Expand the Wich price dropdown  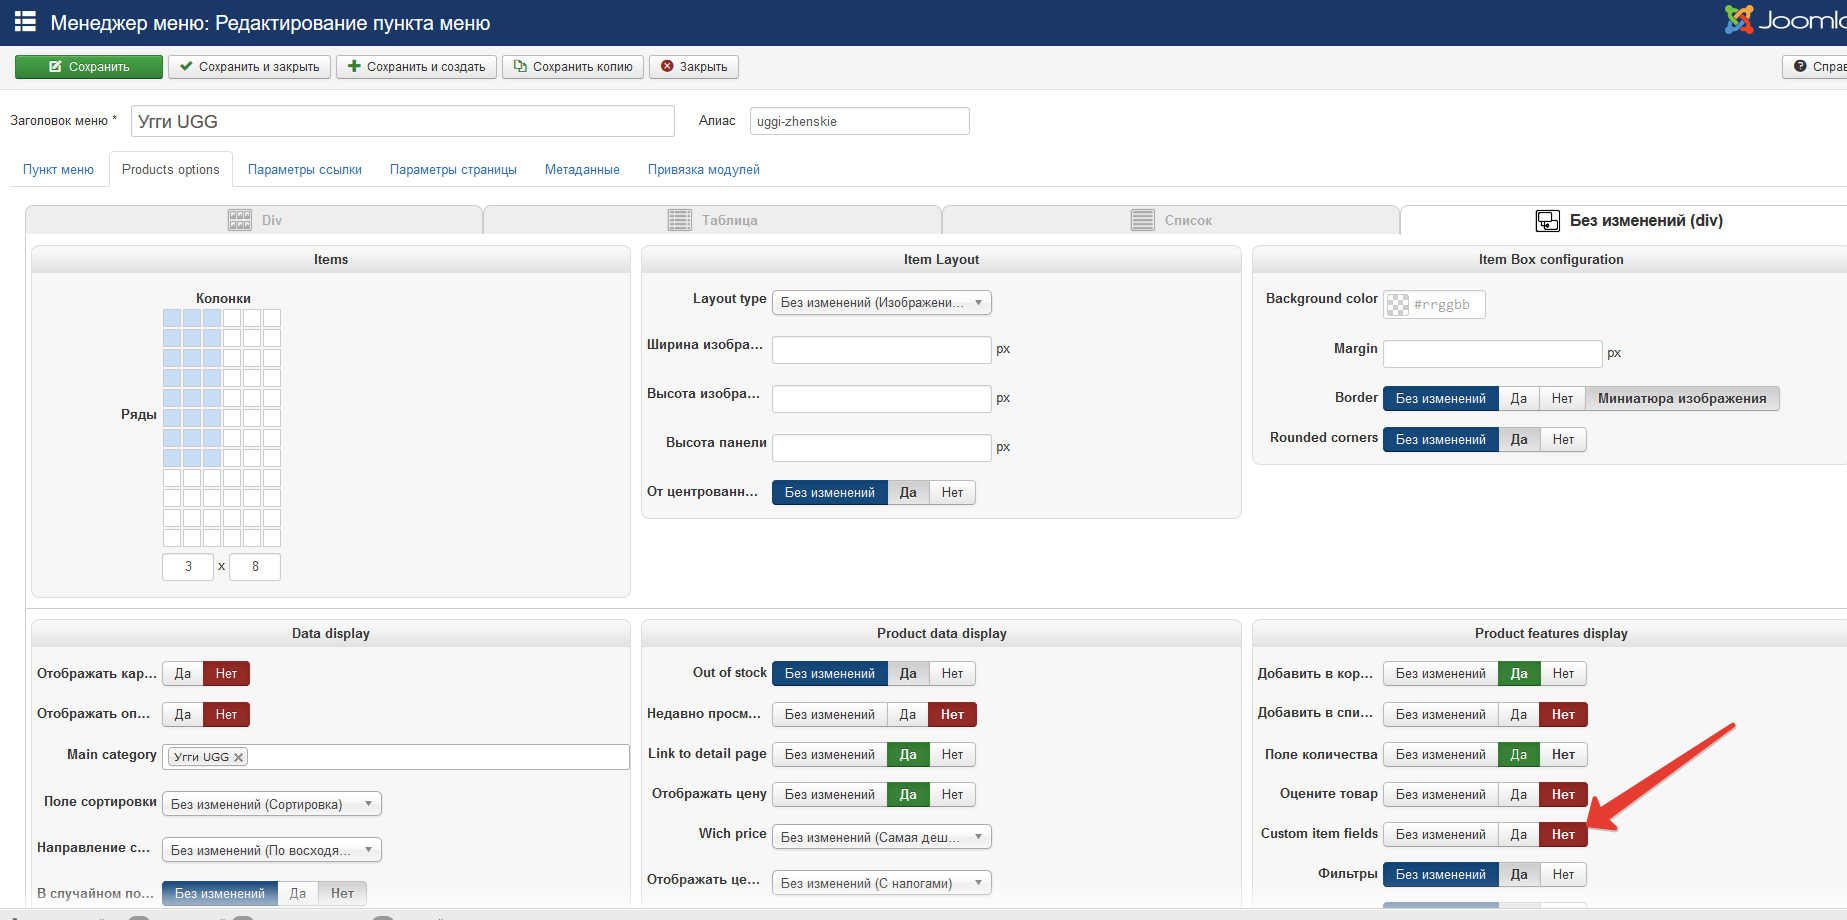click(x=882, y=837)
